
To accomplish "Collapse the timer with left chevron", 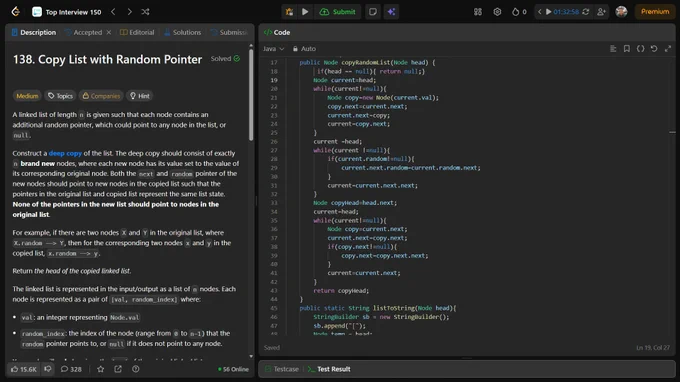I will point(539,12).
